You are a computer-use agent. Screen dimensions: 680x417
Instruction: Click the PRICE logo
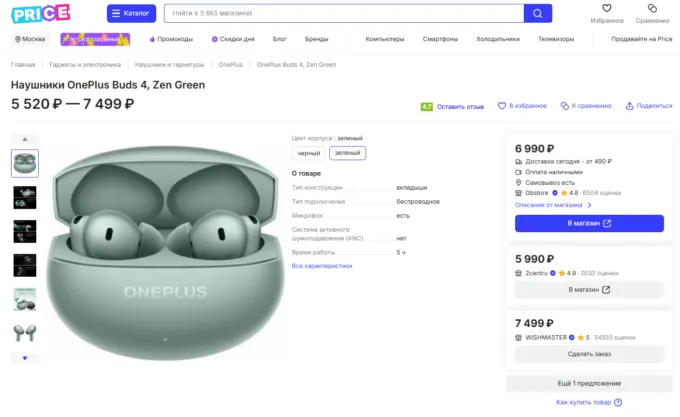40,13
